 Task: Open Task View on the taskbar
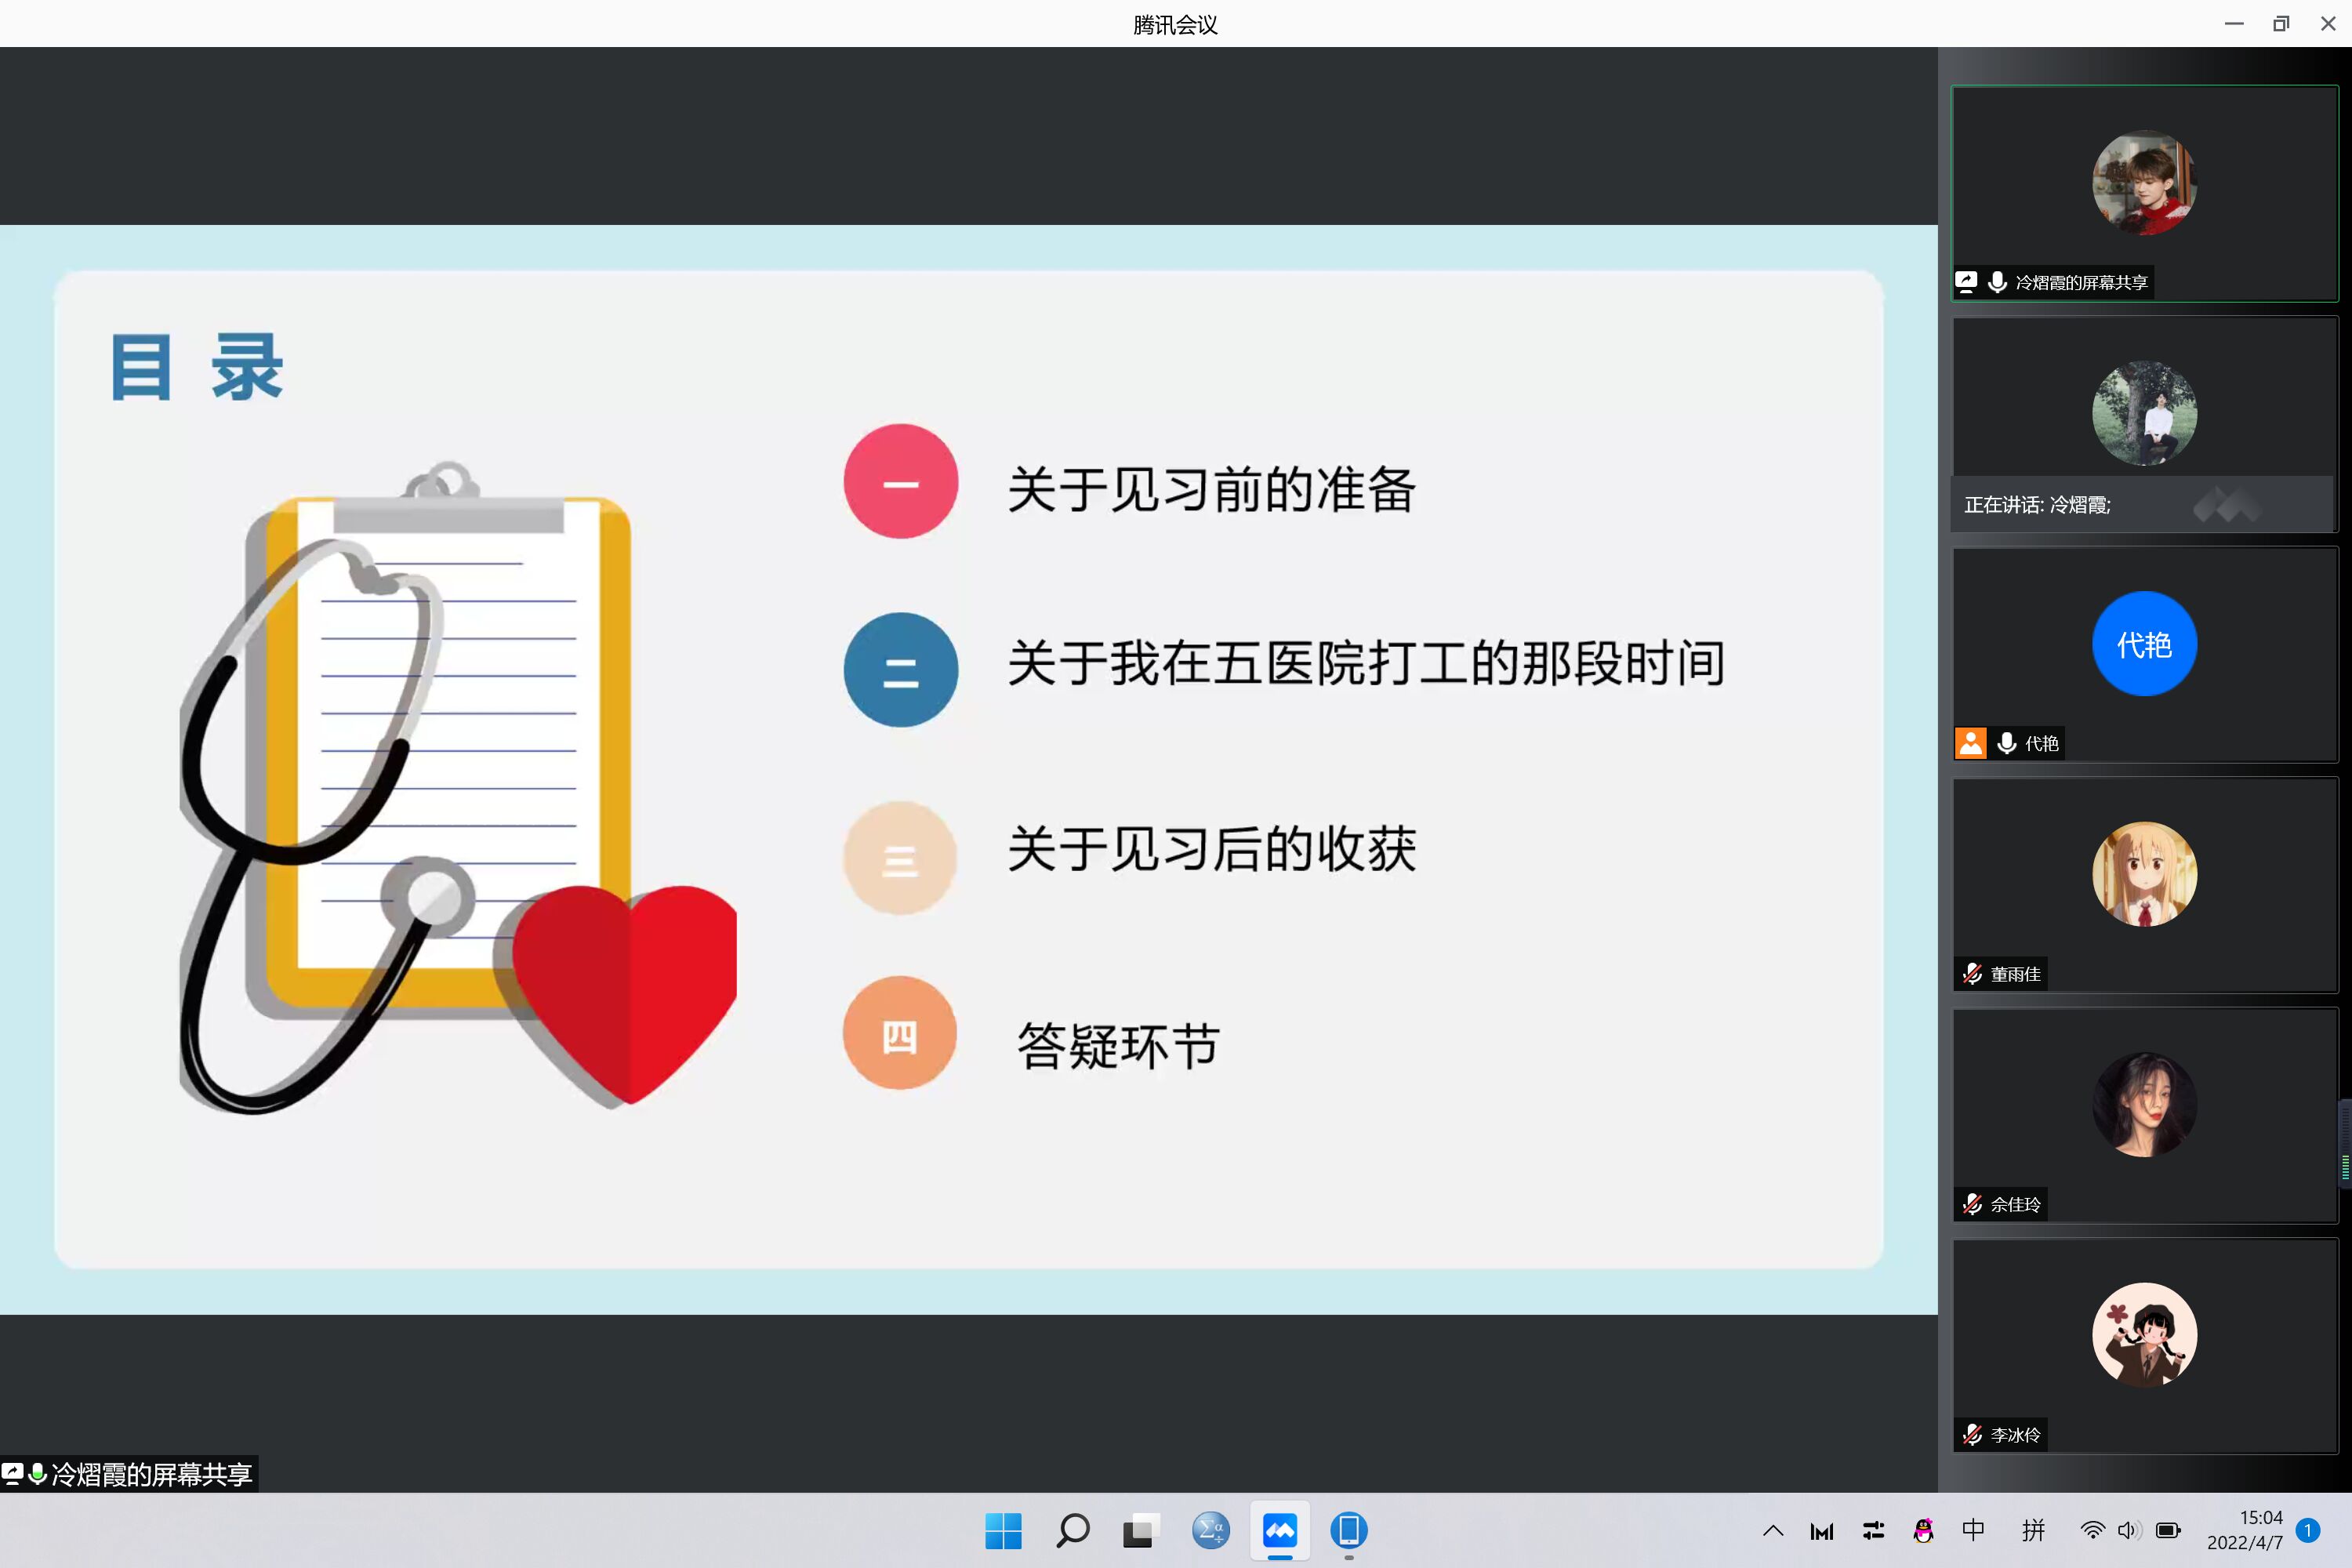pyautogui.click(x=1140, y=1530)
